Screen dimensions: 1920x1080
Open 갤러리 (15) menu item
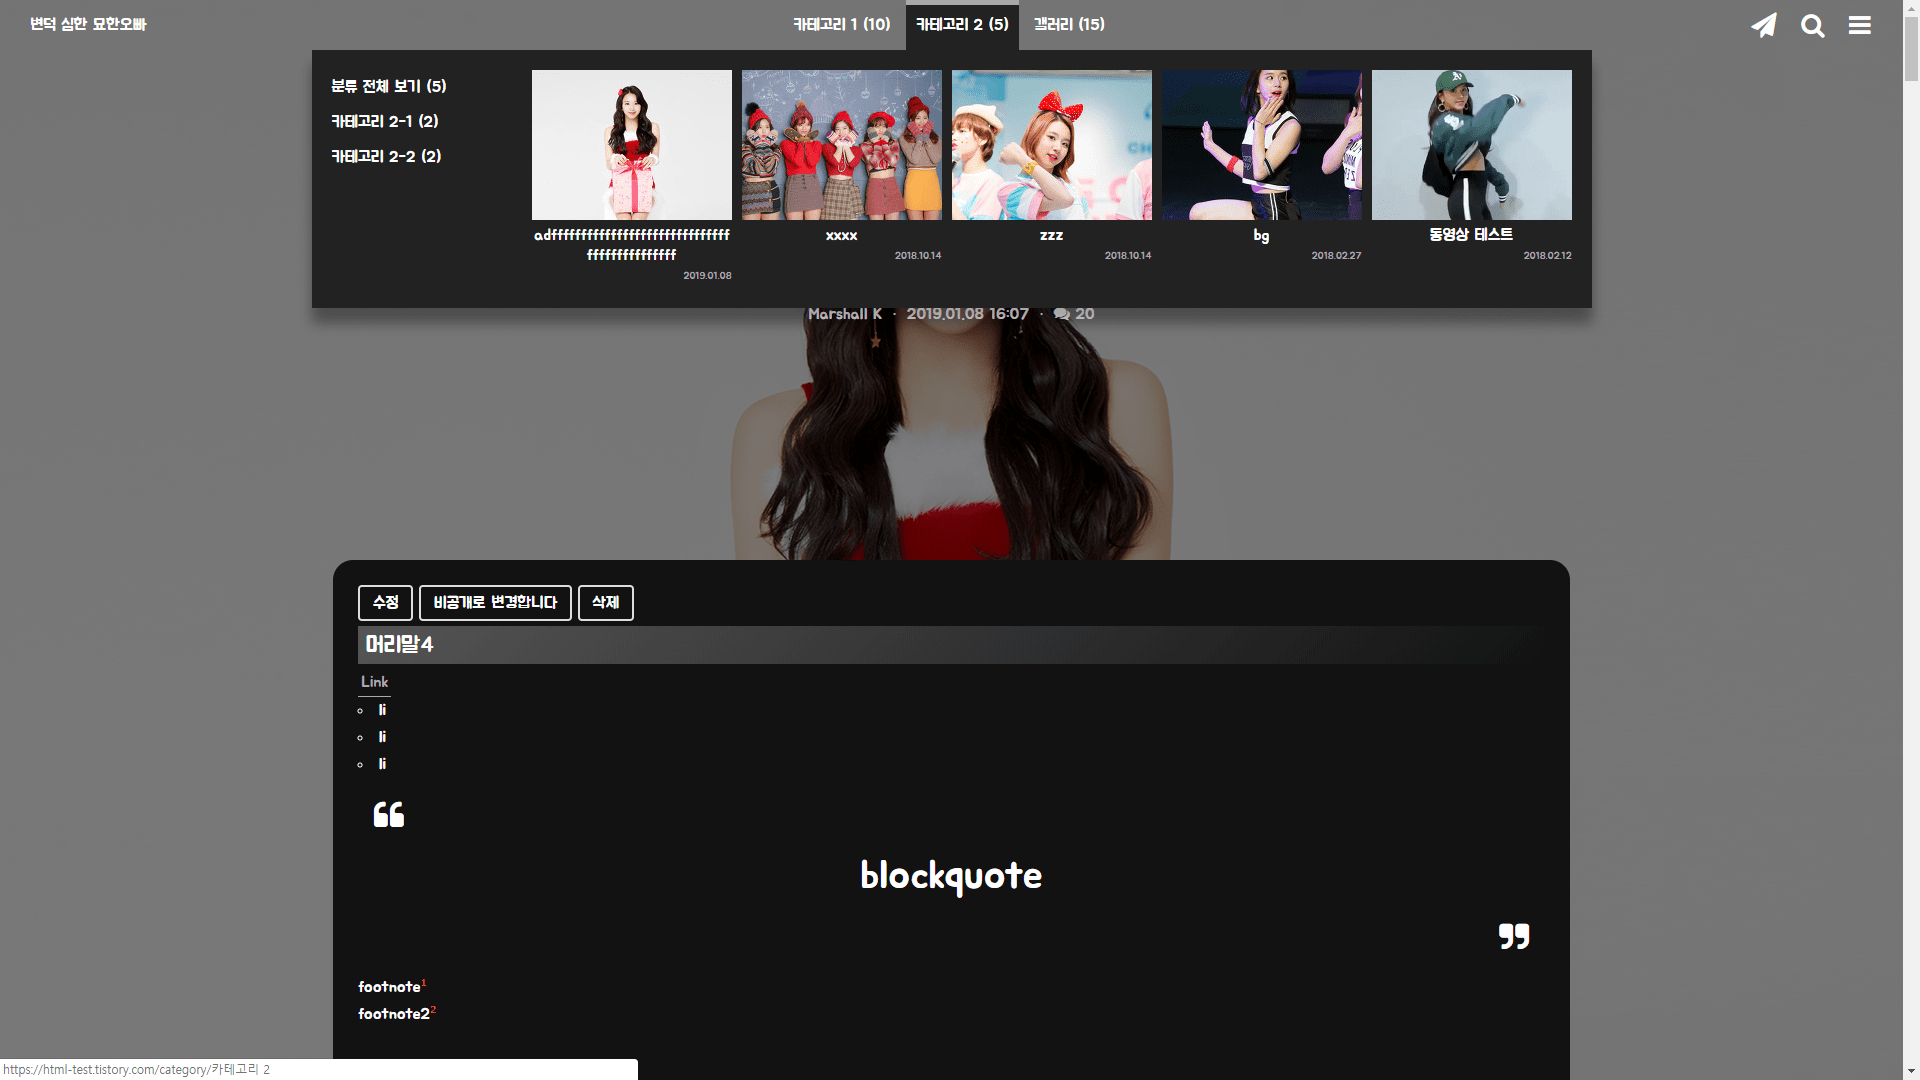[1069, 24]
